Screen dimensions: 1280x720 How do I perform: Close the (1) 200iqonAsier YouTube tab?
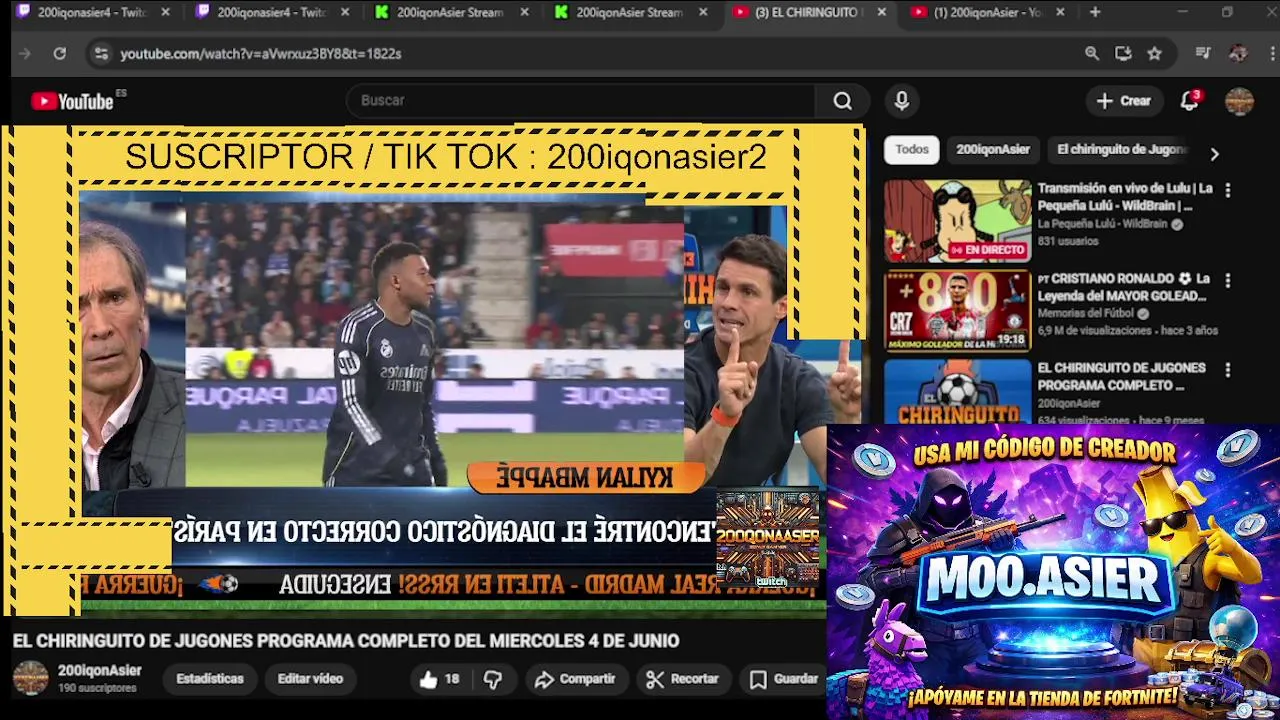1060,12
